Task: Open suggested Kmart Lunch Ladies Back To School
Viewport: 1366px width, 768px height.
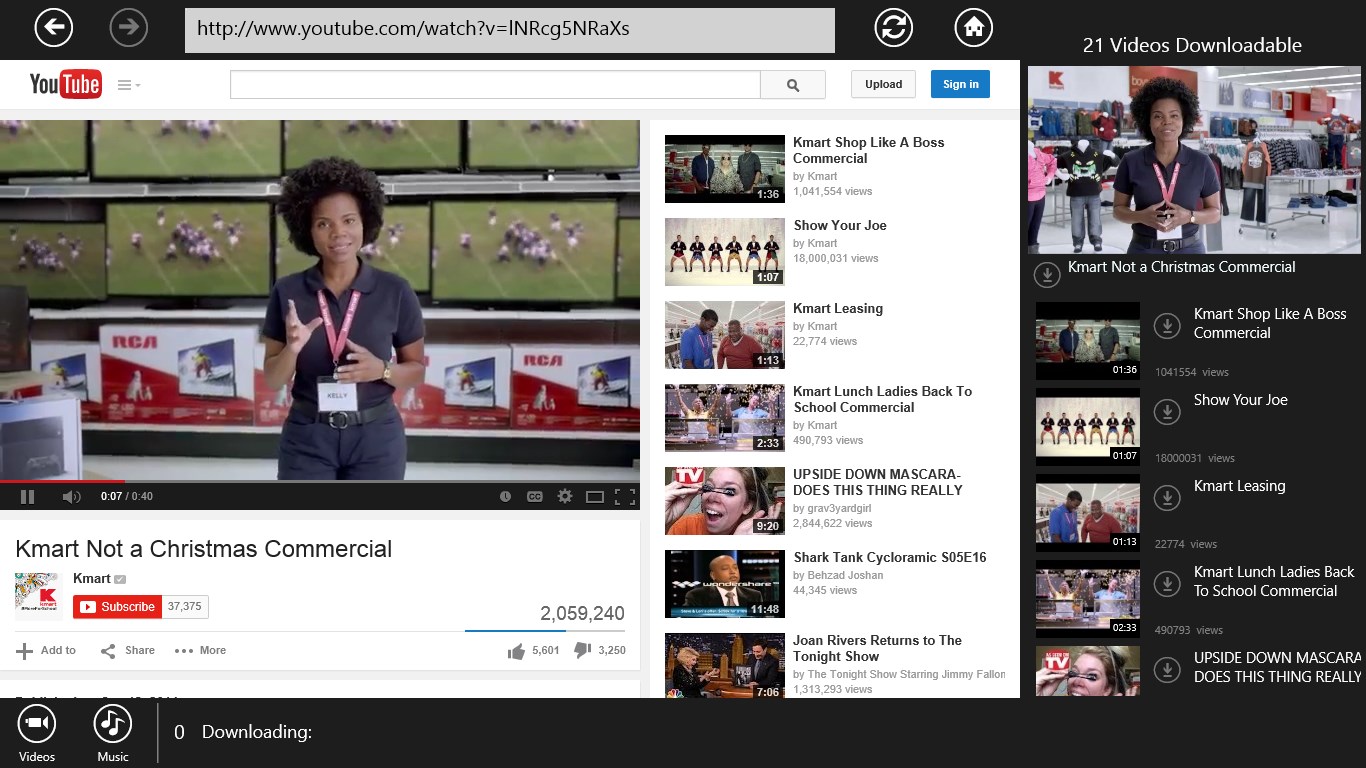Action: [x=882, y=399]
